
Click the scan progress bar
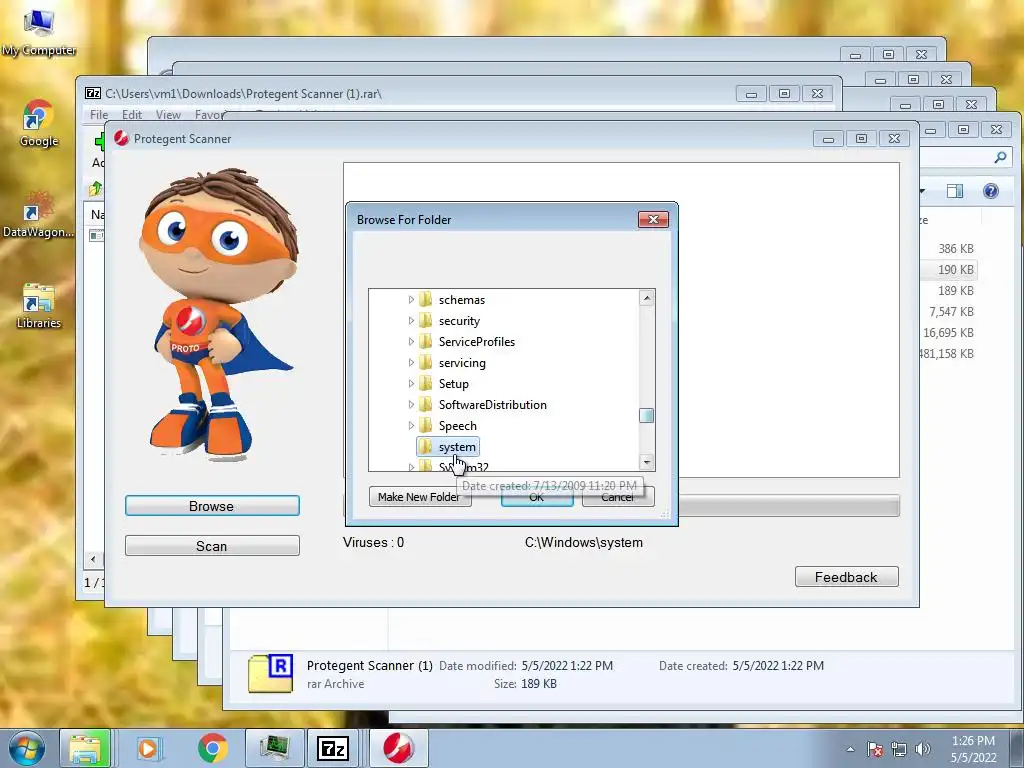coord(788,505)
